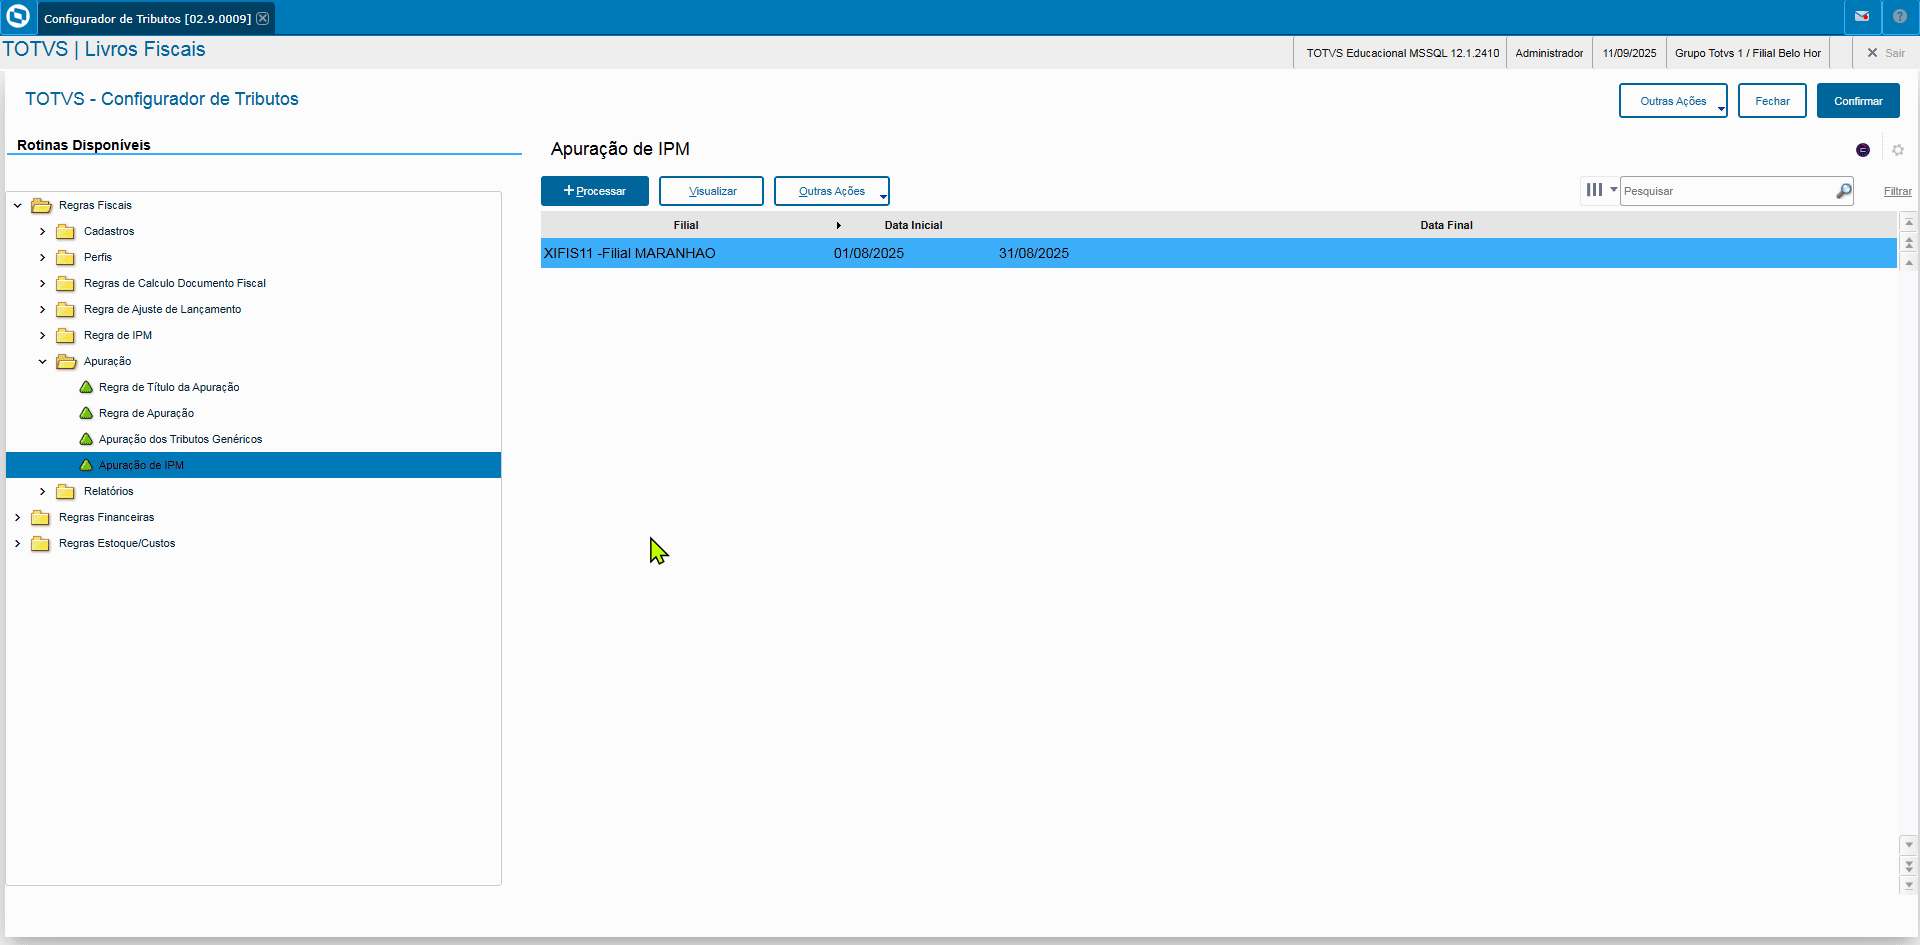1920x945 pixels.
Task: Click the 31/08/2025 date cell
Action: point(1034,253)
